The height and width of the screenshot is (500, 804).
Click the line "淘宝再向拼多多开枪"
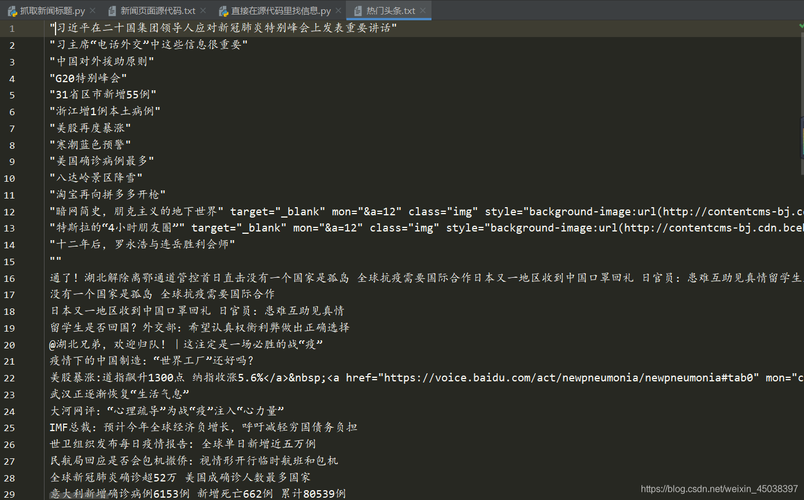[108, 194]
